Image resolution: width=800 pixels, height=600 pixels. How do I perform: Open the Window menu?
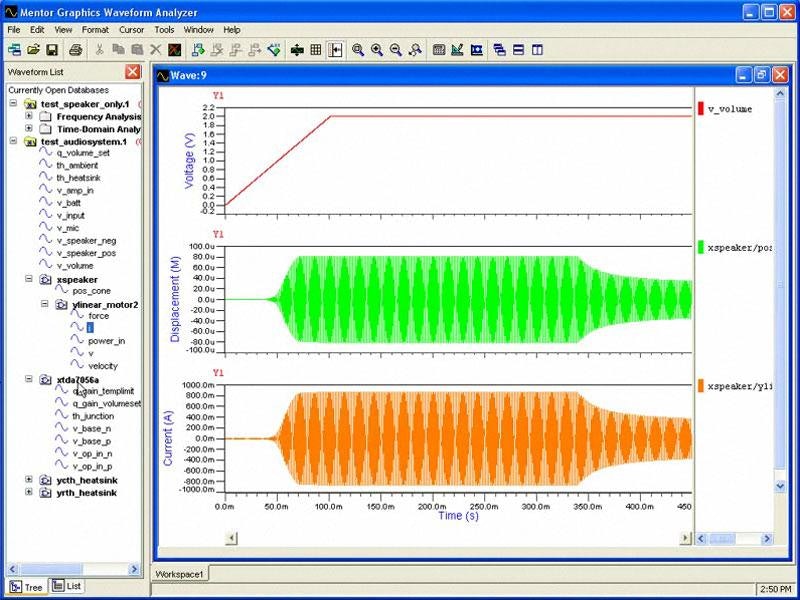198,30
